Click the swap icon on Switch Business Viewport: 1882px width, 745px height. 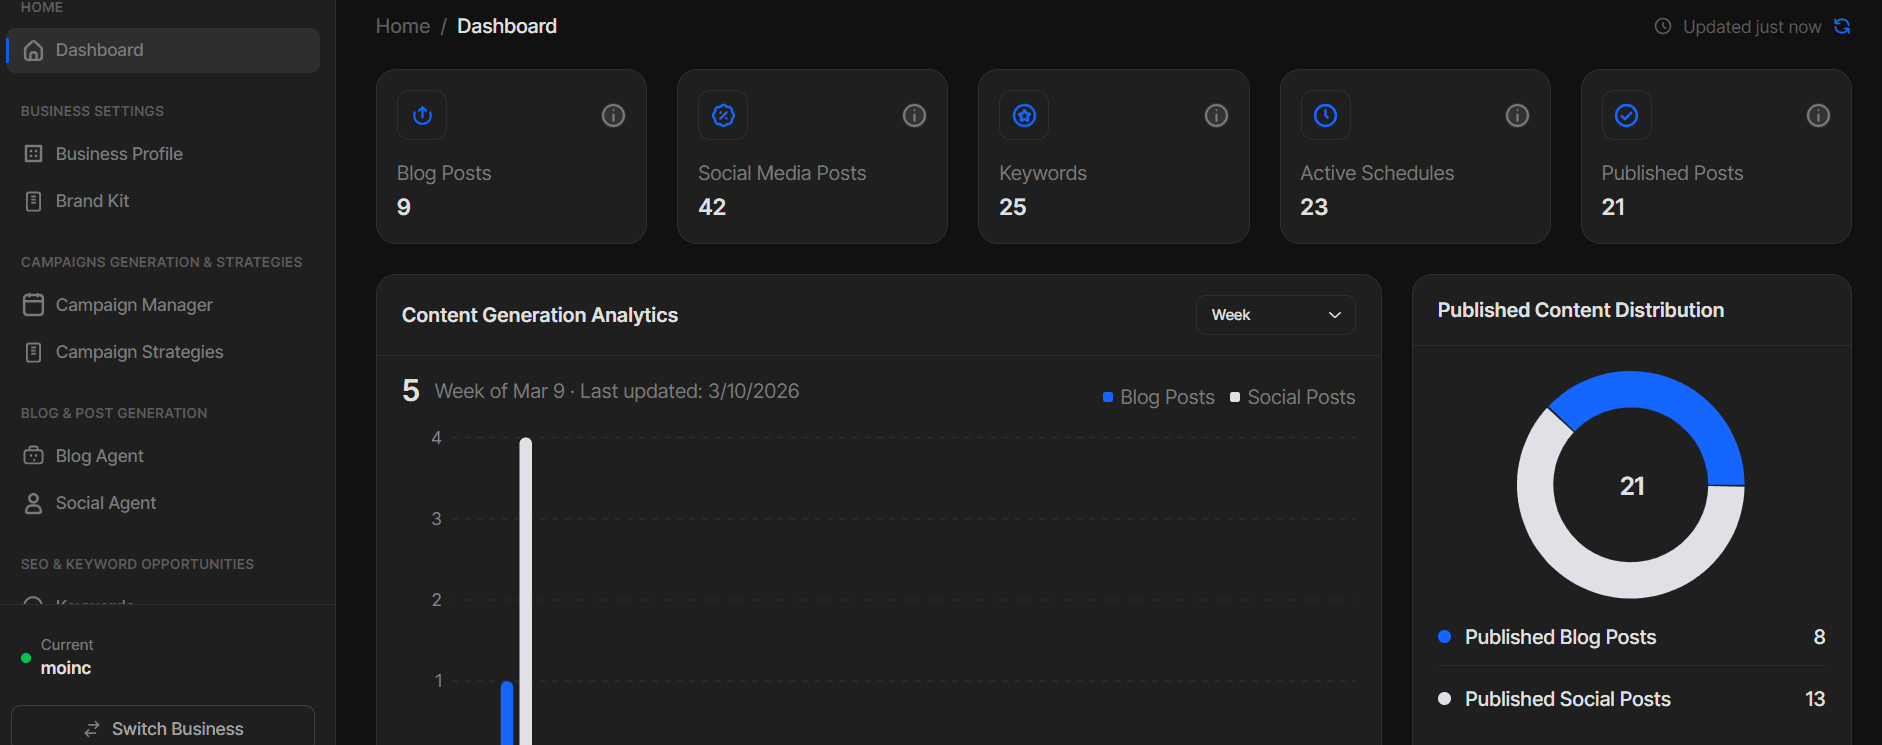(x=92, y=729)
